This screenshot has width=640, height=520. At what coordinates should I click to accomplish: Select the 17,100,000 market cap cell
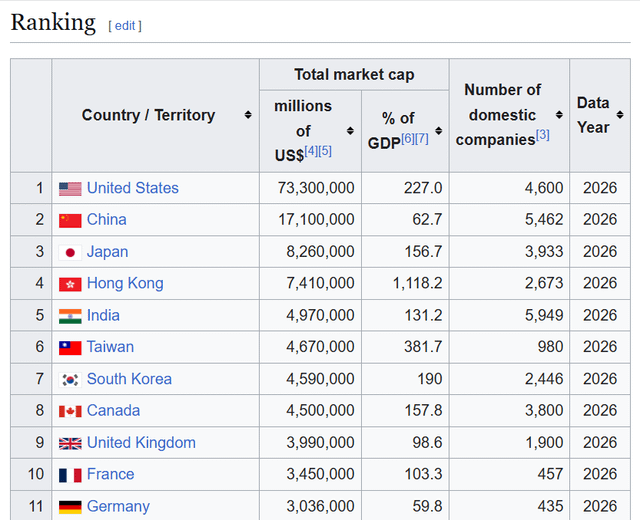point(310,220)
